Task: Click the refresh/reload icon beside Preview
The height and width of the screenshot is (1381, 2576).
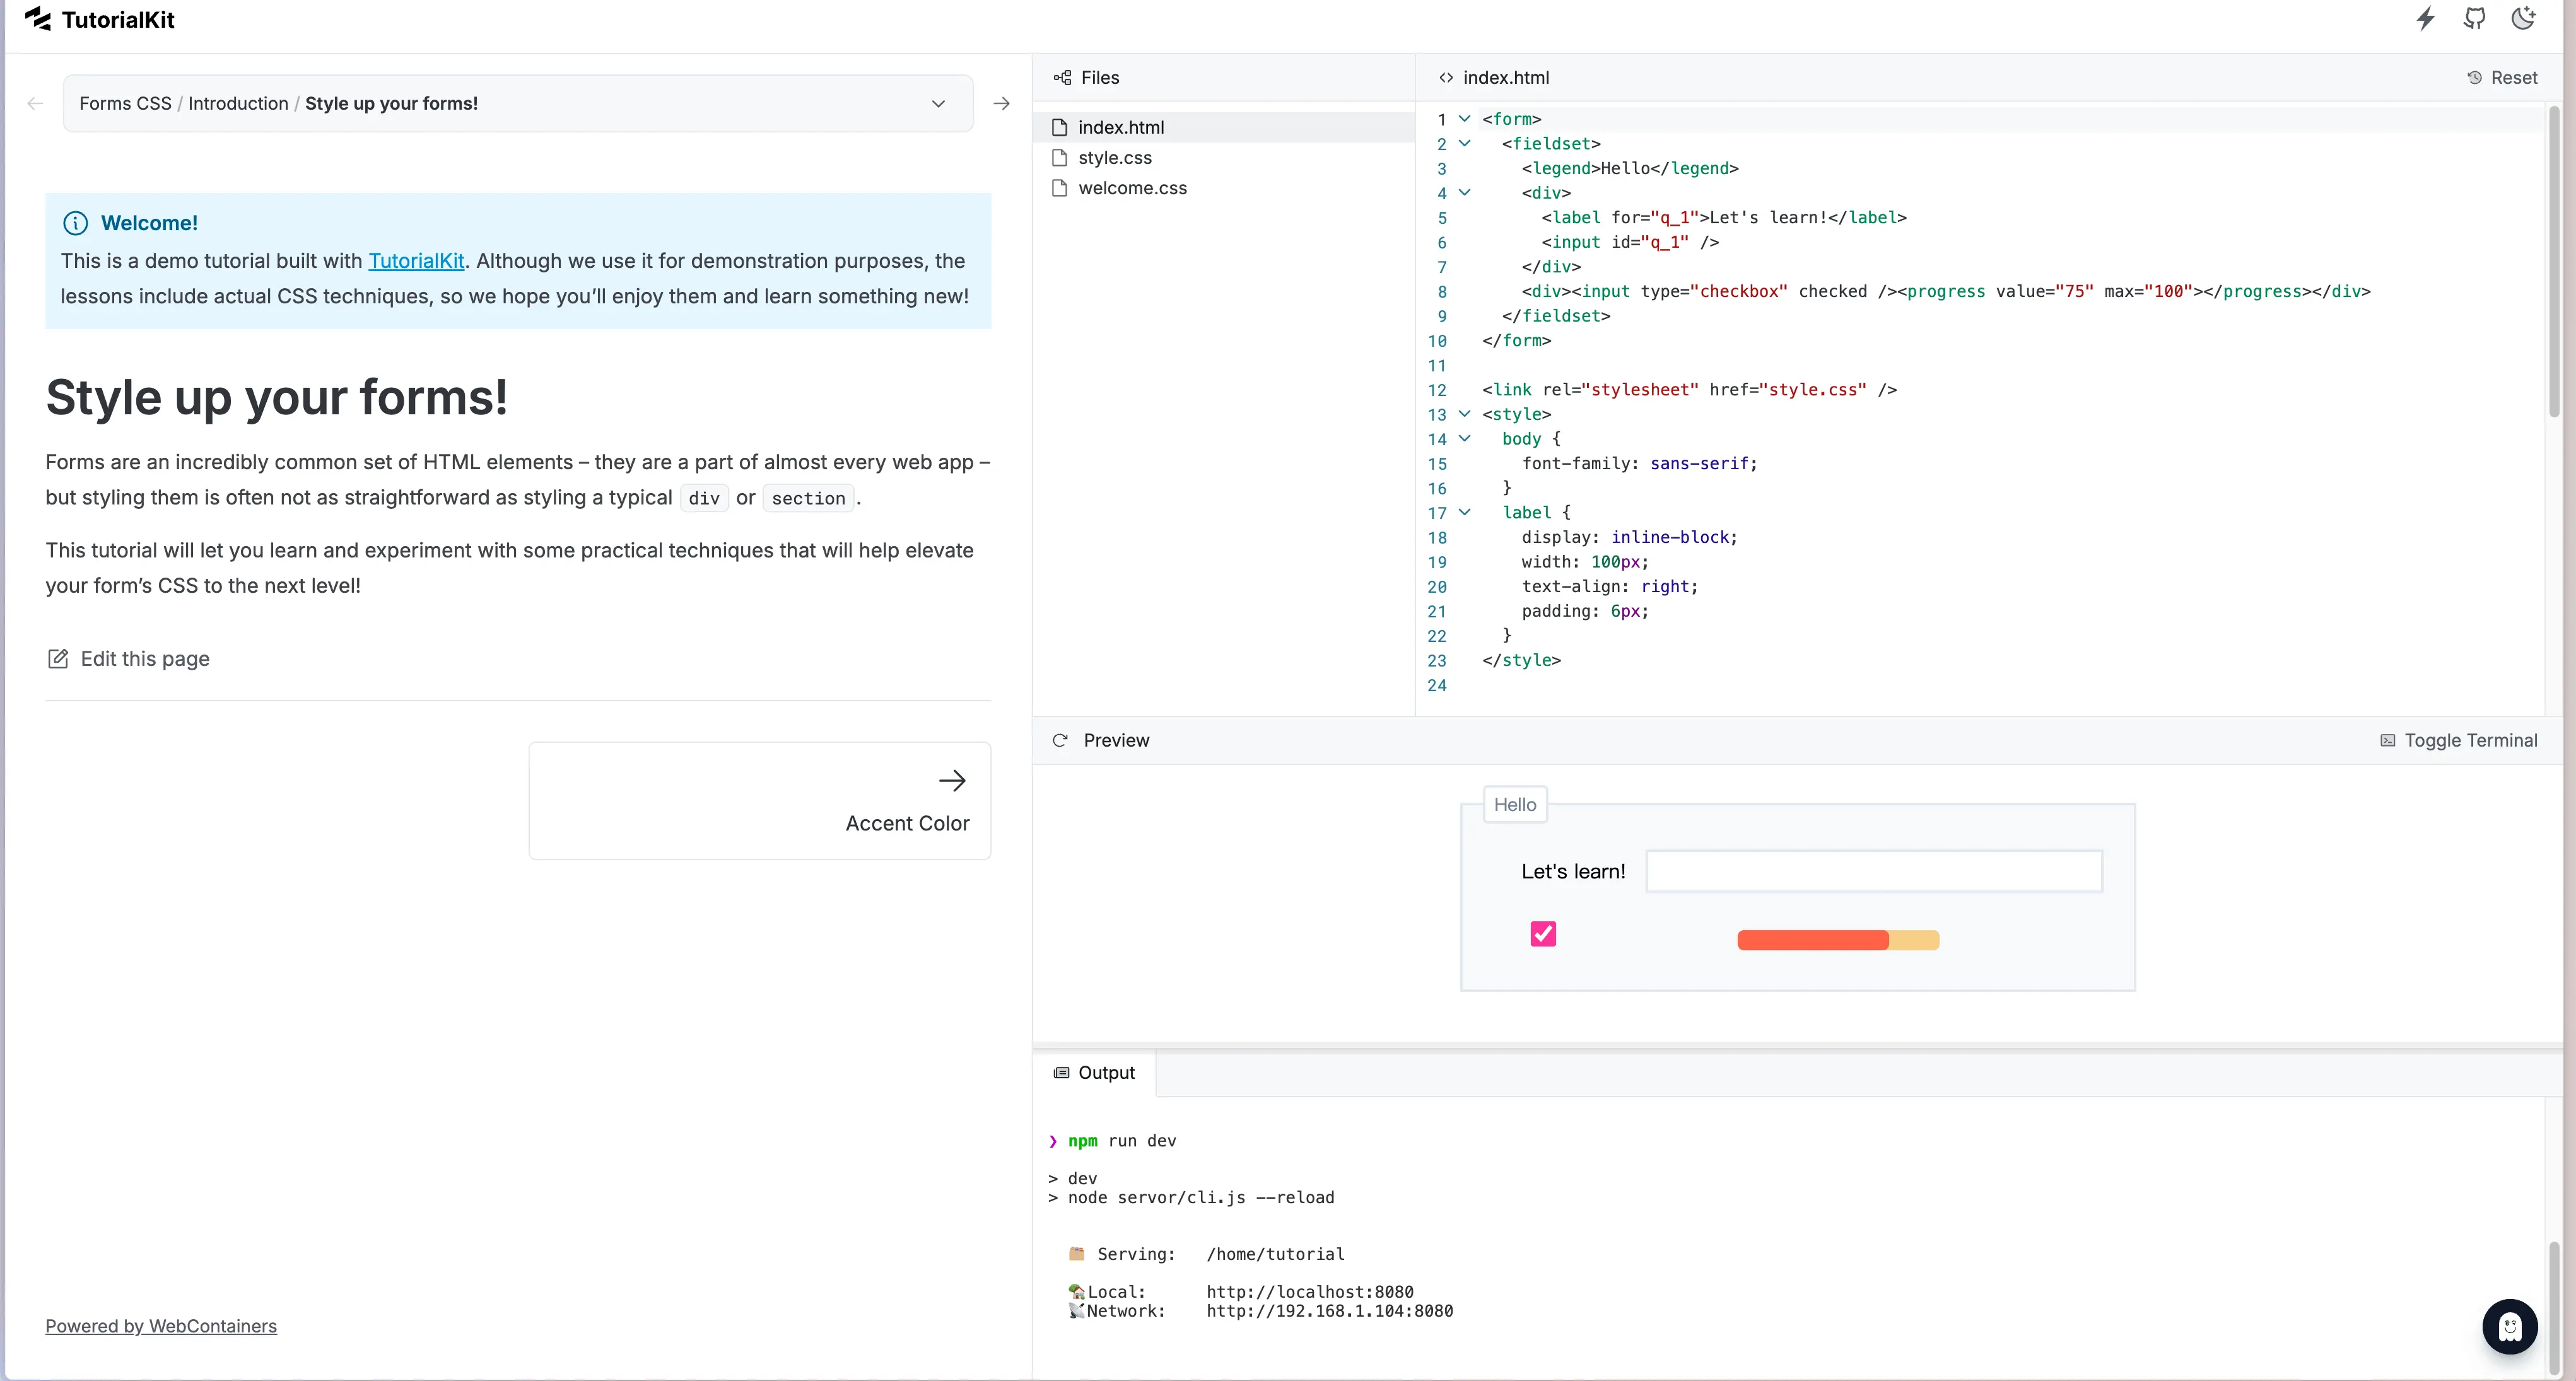Action: point(1060,739)
